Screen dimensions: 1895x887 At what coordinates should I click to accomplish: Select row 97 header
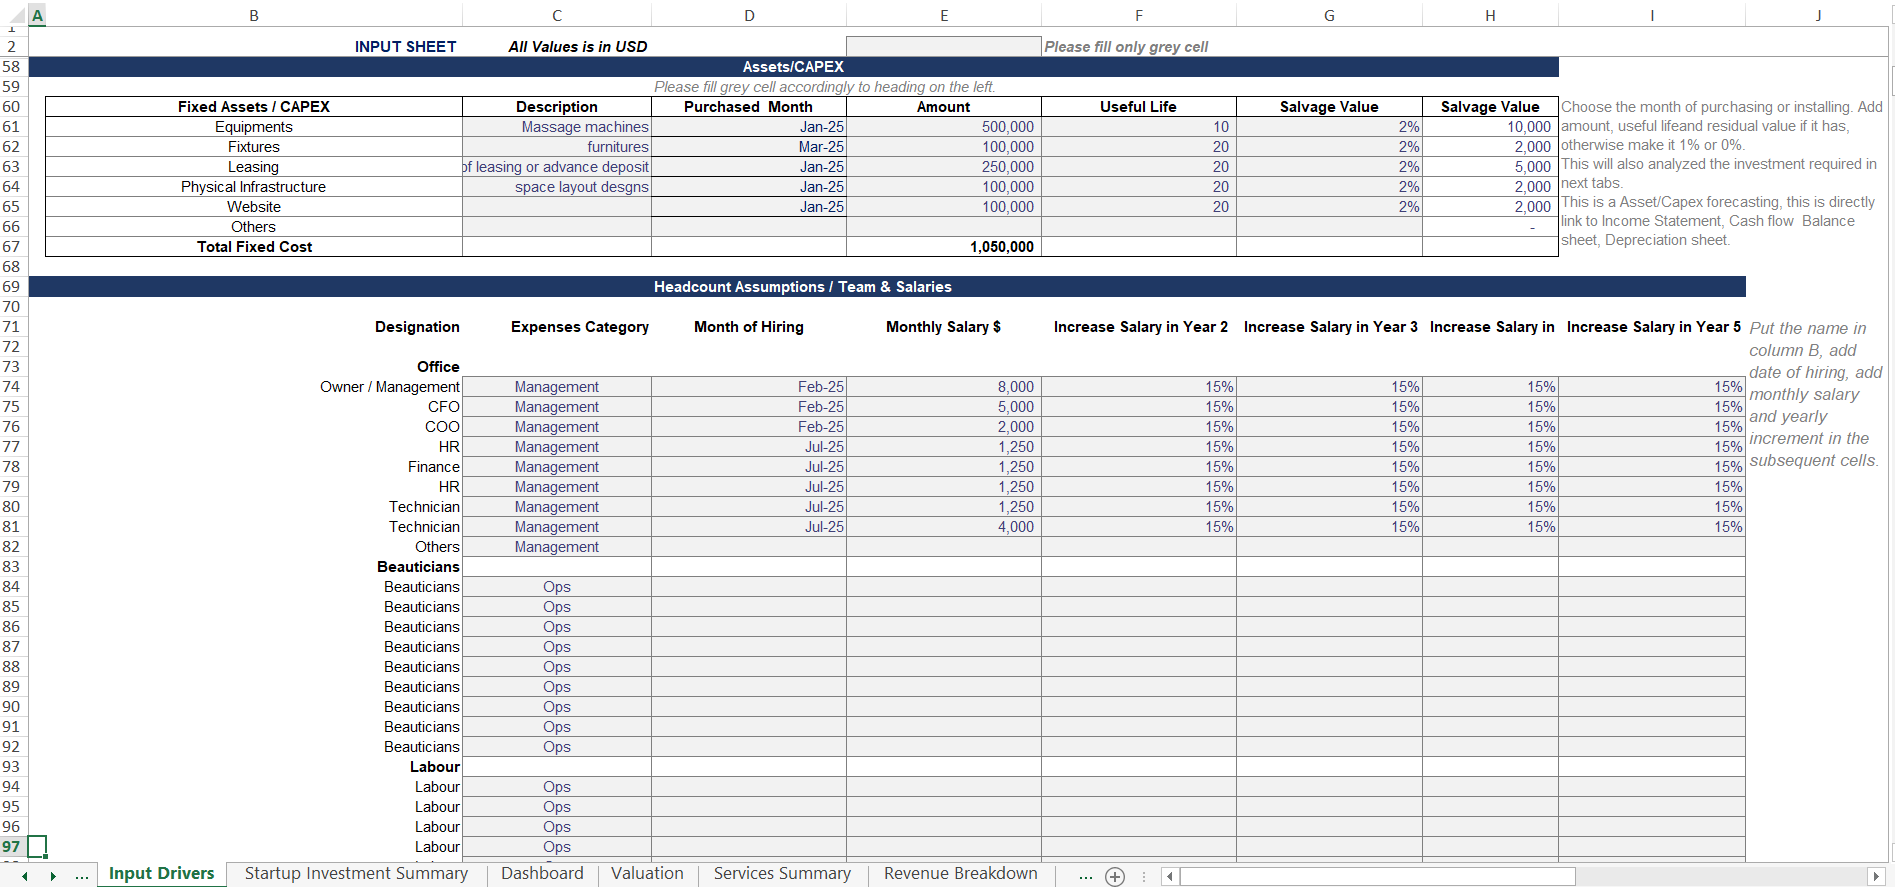(x=12, y=847)
